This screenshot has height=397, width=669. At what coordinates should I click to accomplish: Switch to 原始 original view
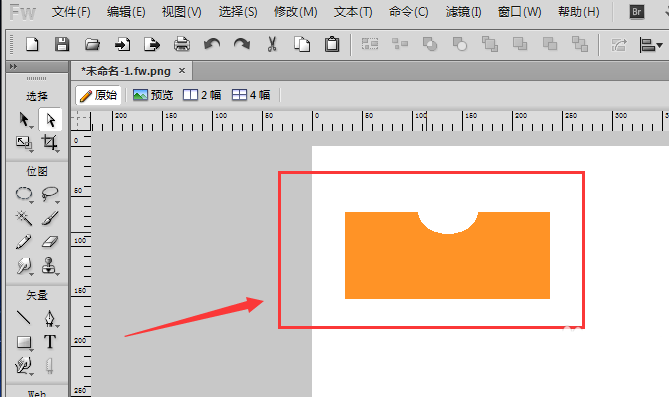pyautogui.click(x=99, y=95)
